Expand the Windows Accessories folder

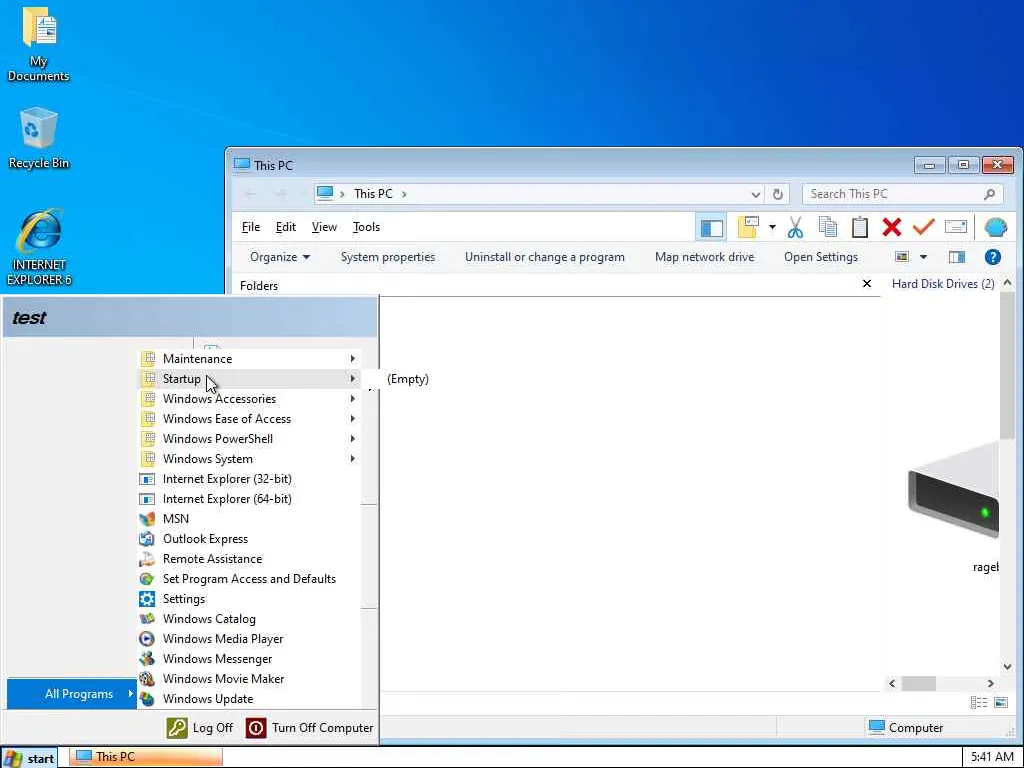pos(249,398)
